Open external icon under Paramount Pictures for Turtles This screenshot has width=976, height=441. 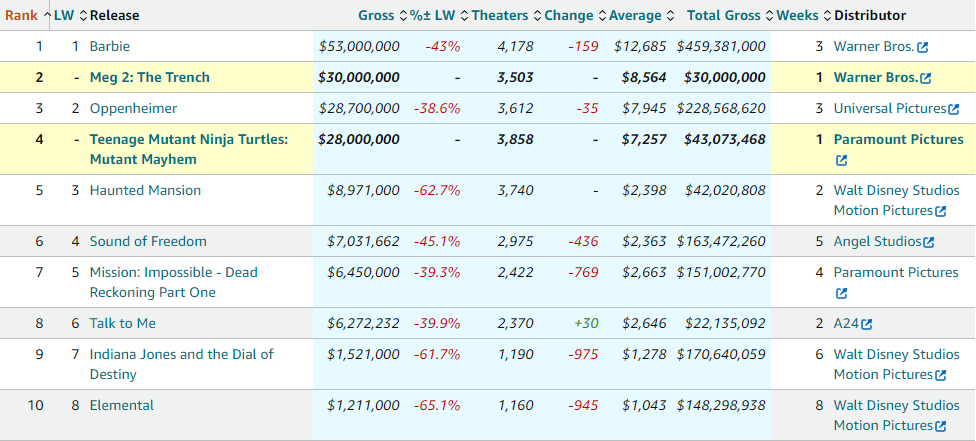pyautogui.click(x=841, y=160)
